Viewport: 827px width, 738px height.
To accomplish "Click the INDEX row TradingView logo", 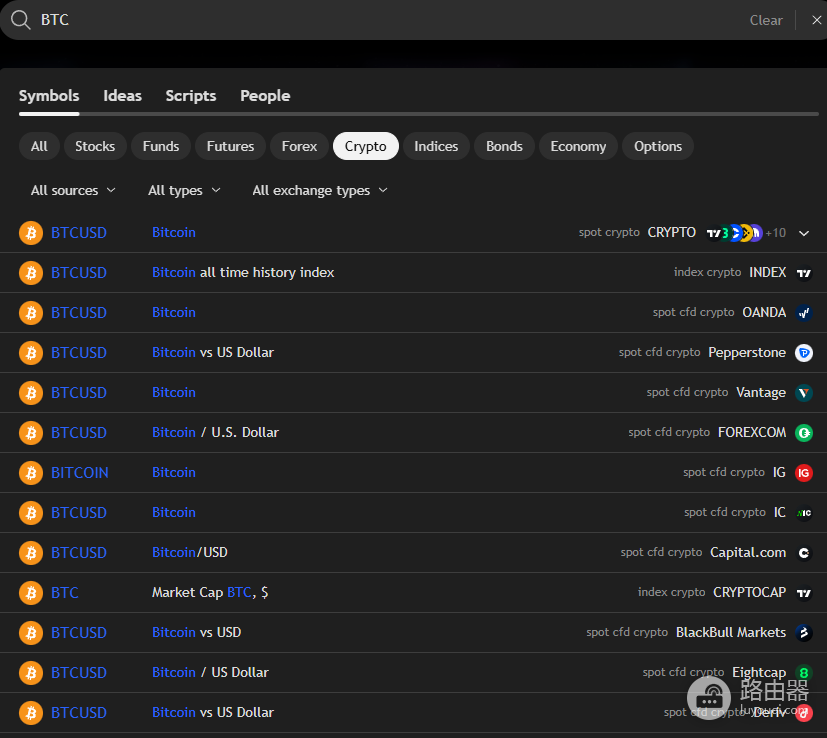I will 804,273.
